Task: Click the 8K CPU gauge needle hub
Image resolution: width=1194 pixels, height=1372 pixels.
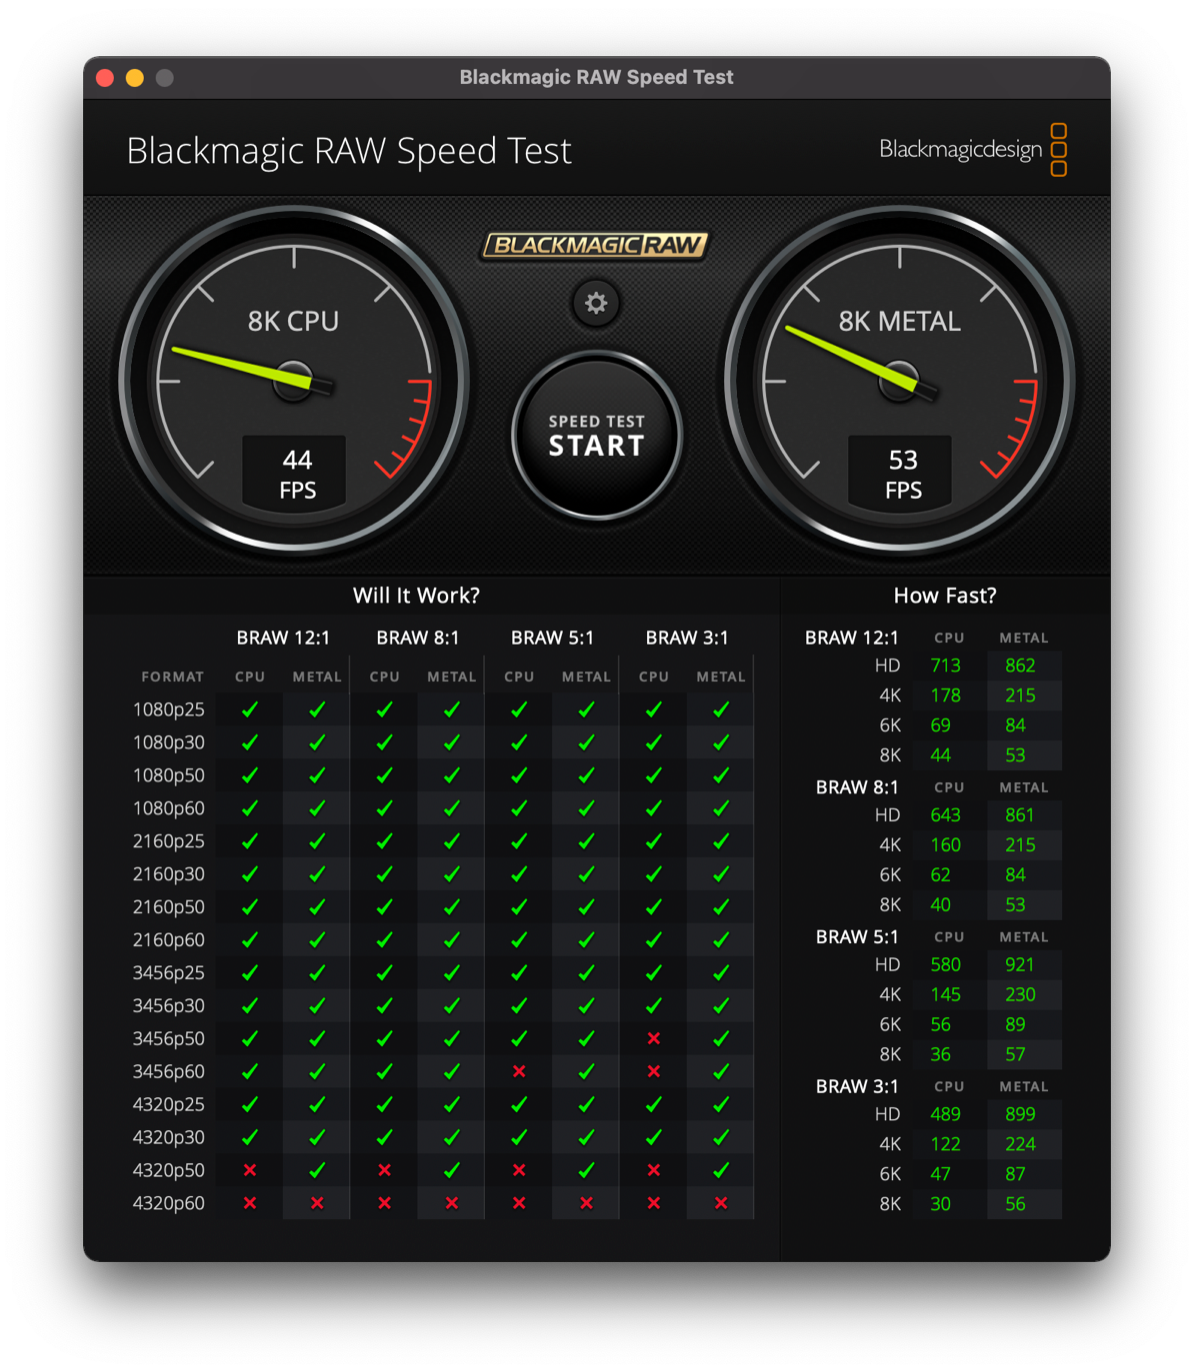Action: pos(294,381)
